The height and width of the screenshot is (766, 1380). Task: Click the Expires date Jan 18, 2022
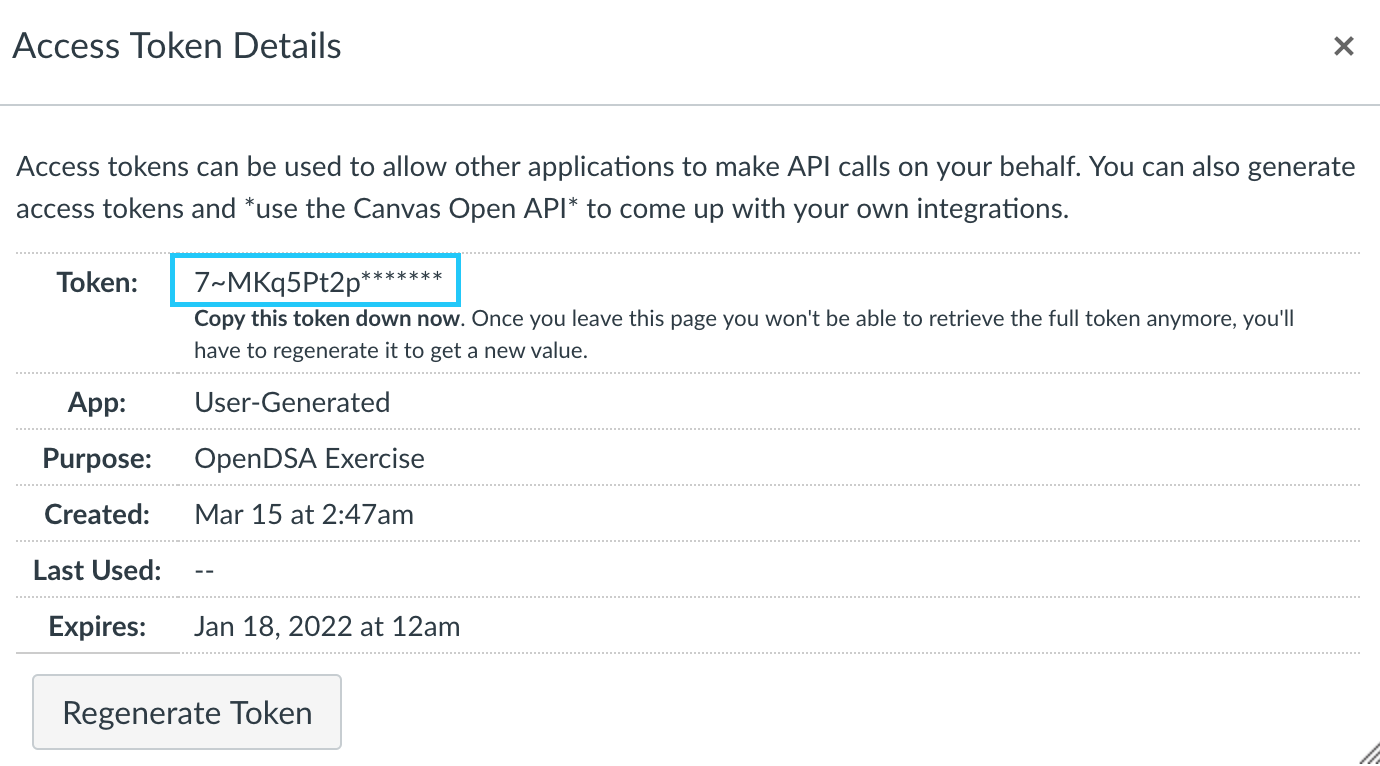(327, 628)
